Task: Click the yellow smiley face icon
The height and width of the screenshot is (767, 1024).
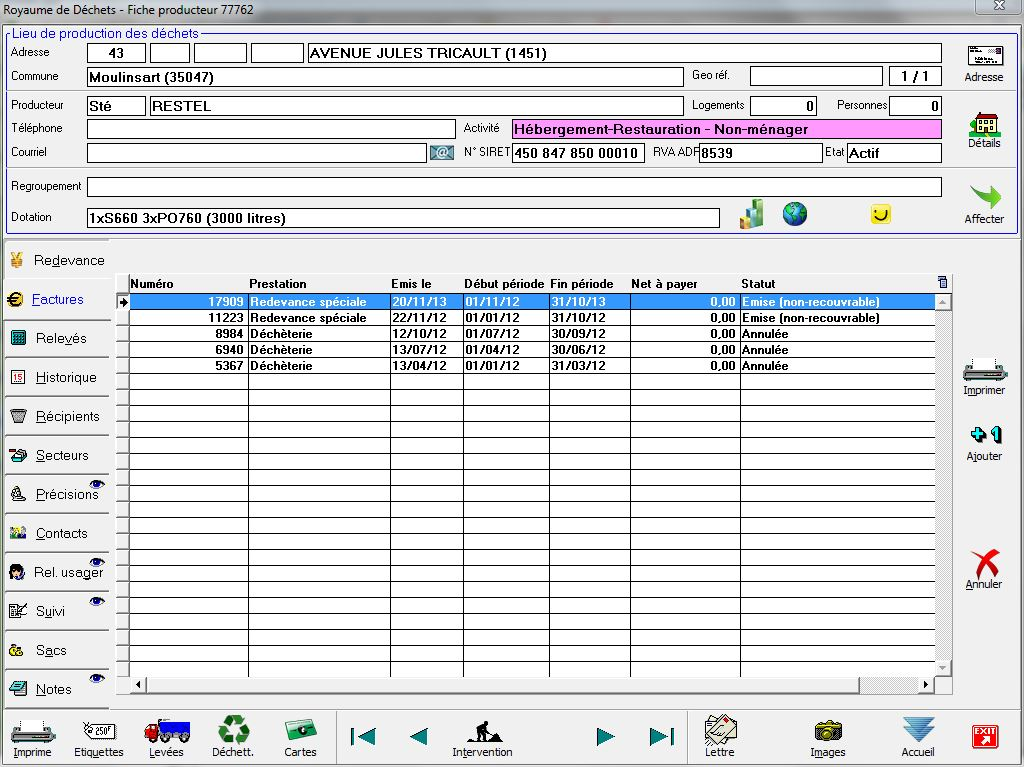Action: click(x=880, y=214)
